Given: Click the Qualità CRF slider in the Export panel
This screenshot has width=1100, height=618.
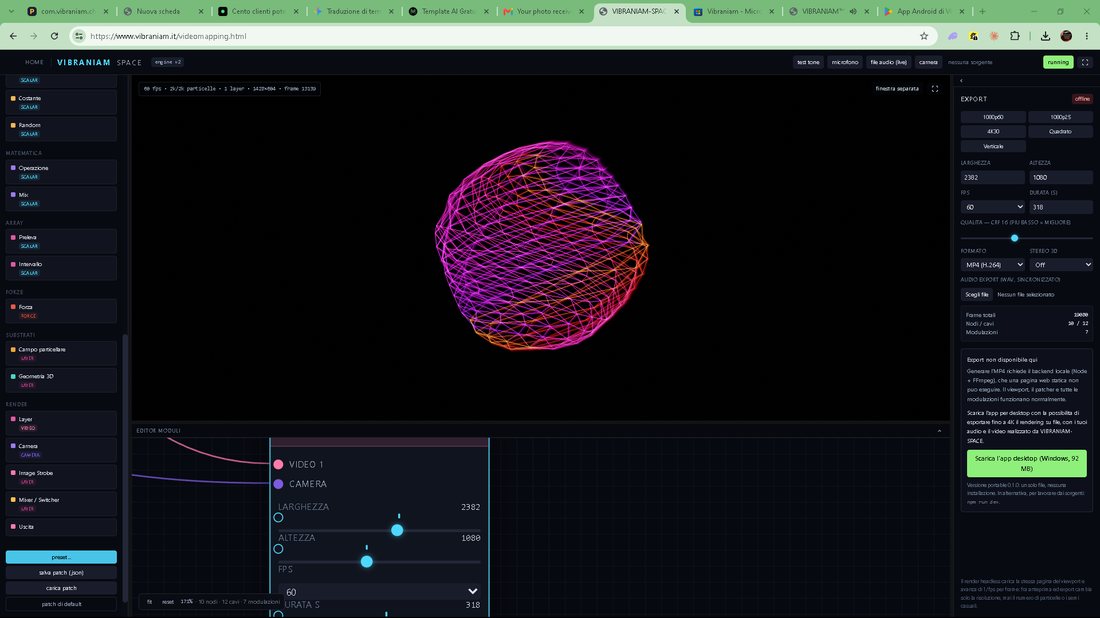Looking at the screenshot, I should (1026, 239).
